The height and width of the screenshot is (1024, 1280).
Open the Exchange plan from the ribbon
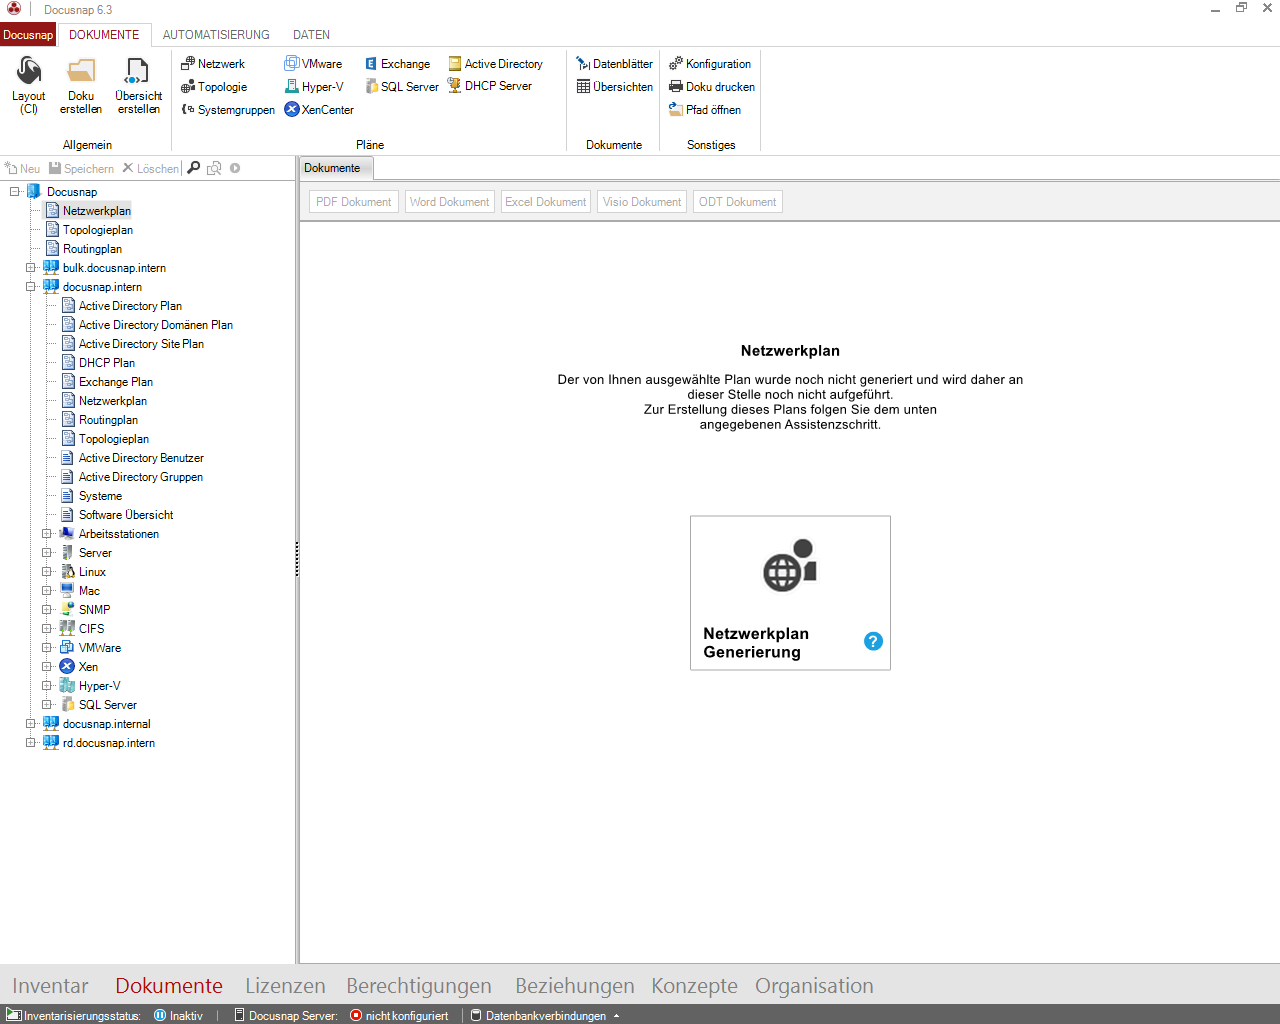397,63
